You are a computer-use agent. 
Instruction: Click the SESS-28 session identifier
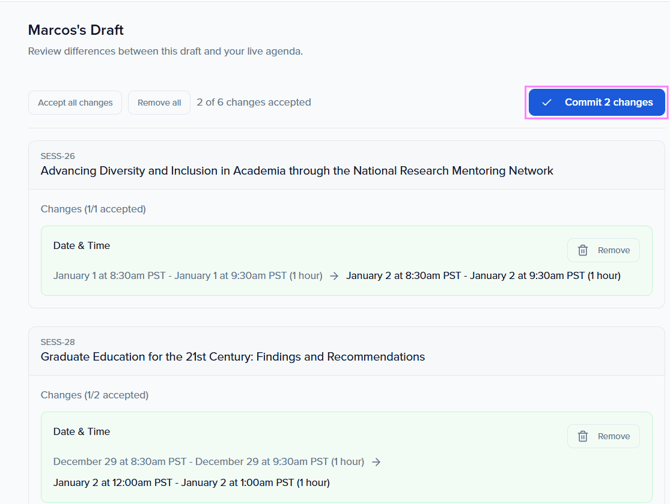click(58, 342)
